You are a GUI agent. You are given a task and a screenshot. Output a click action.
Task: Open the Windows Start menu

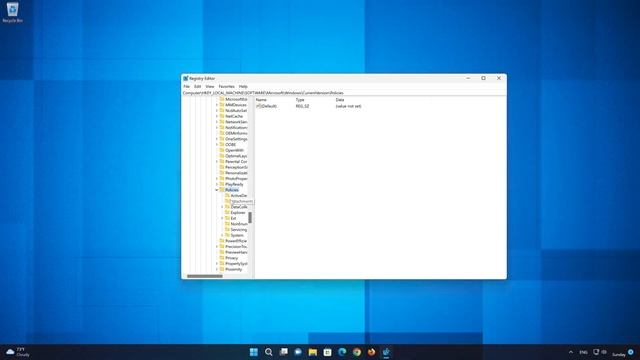tap(253, 352)
